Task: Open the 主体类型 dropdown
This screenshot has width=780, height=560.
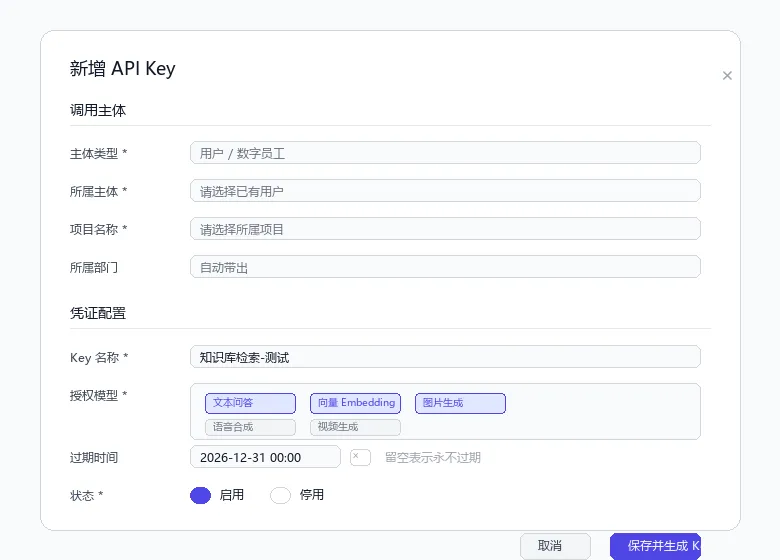Action: pyautogui.click(x=445, y=153)
